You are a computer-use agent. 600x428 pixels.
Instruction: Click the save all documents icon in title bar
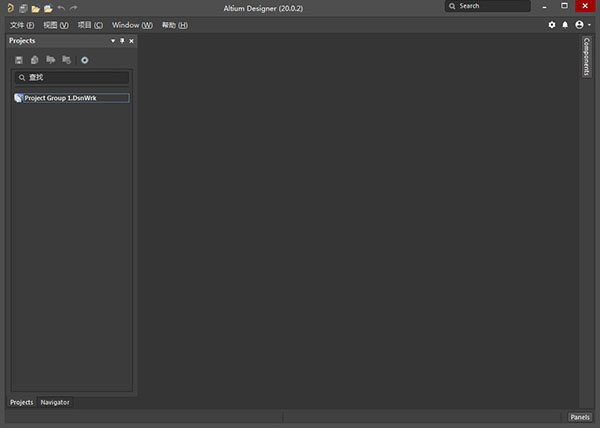pos(23,8)
